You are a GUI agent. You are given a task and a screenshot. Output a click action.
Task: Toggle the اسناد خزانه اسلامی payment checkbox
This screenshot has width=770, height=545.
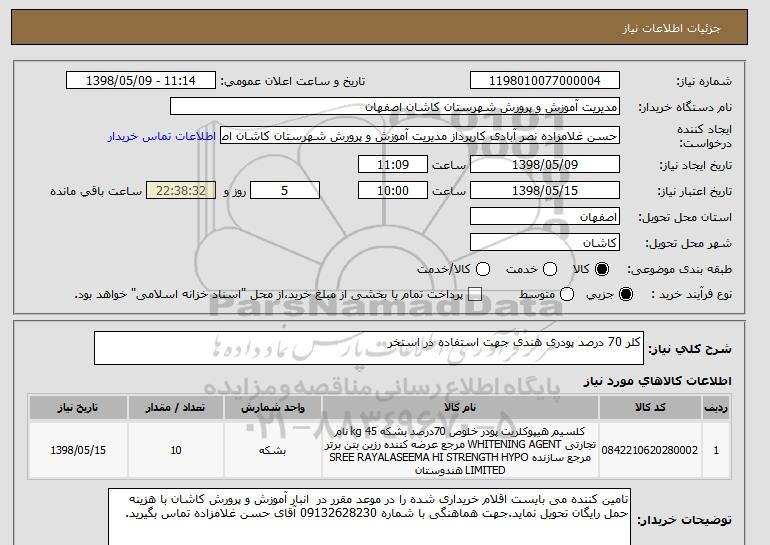(474, 294)
